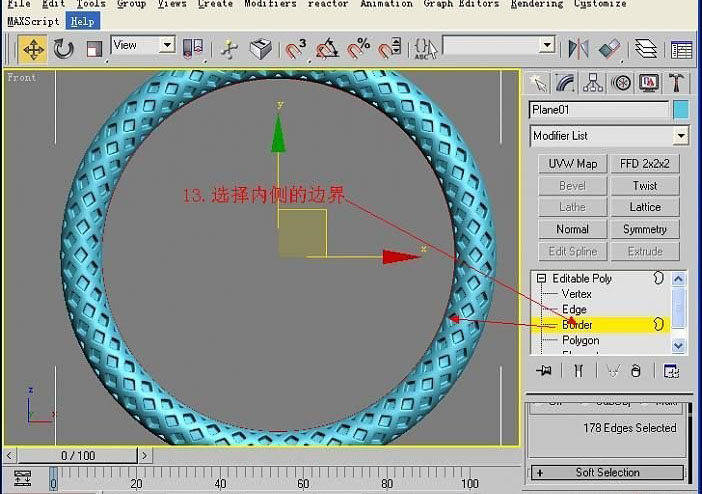Click frame 40 on the timeline
The image size is (702, 494).
tap(220, 483)
